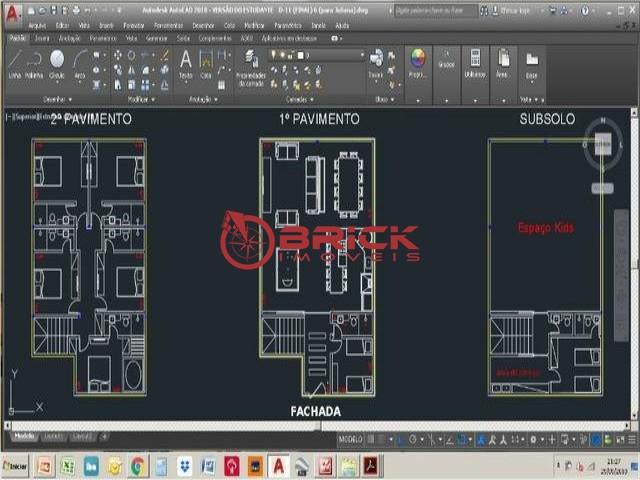Switch to the Gerenciar ribbon tab
Screen dimensions: 640x480
[x=157, y=38]
